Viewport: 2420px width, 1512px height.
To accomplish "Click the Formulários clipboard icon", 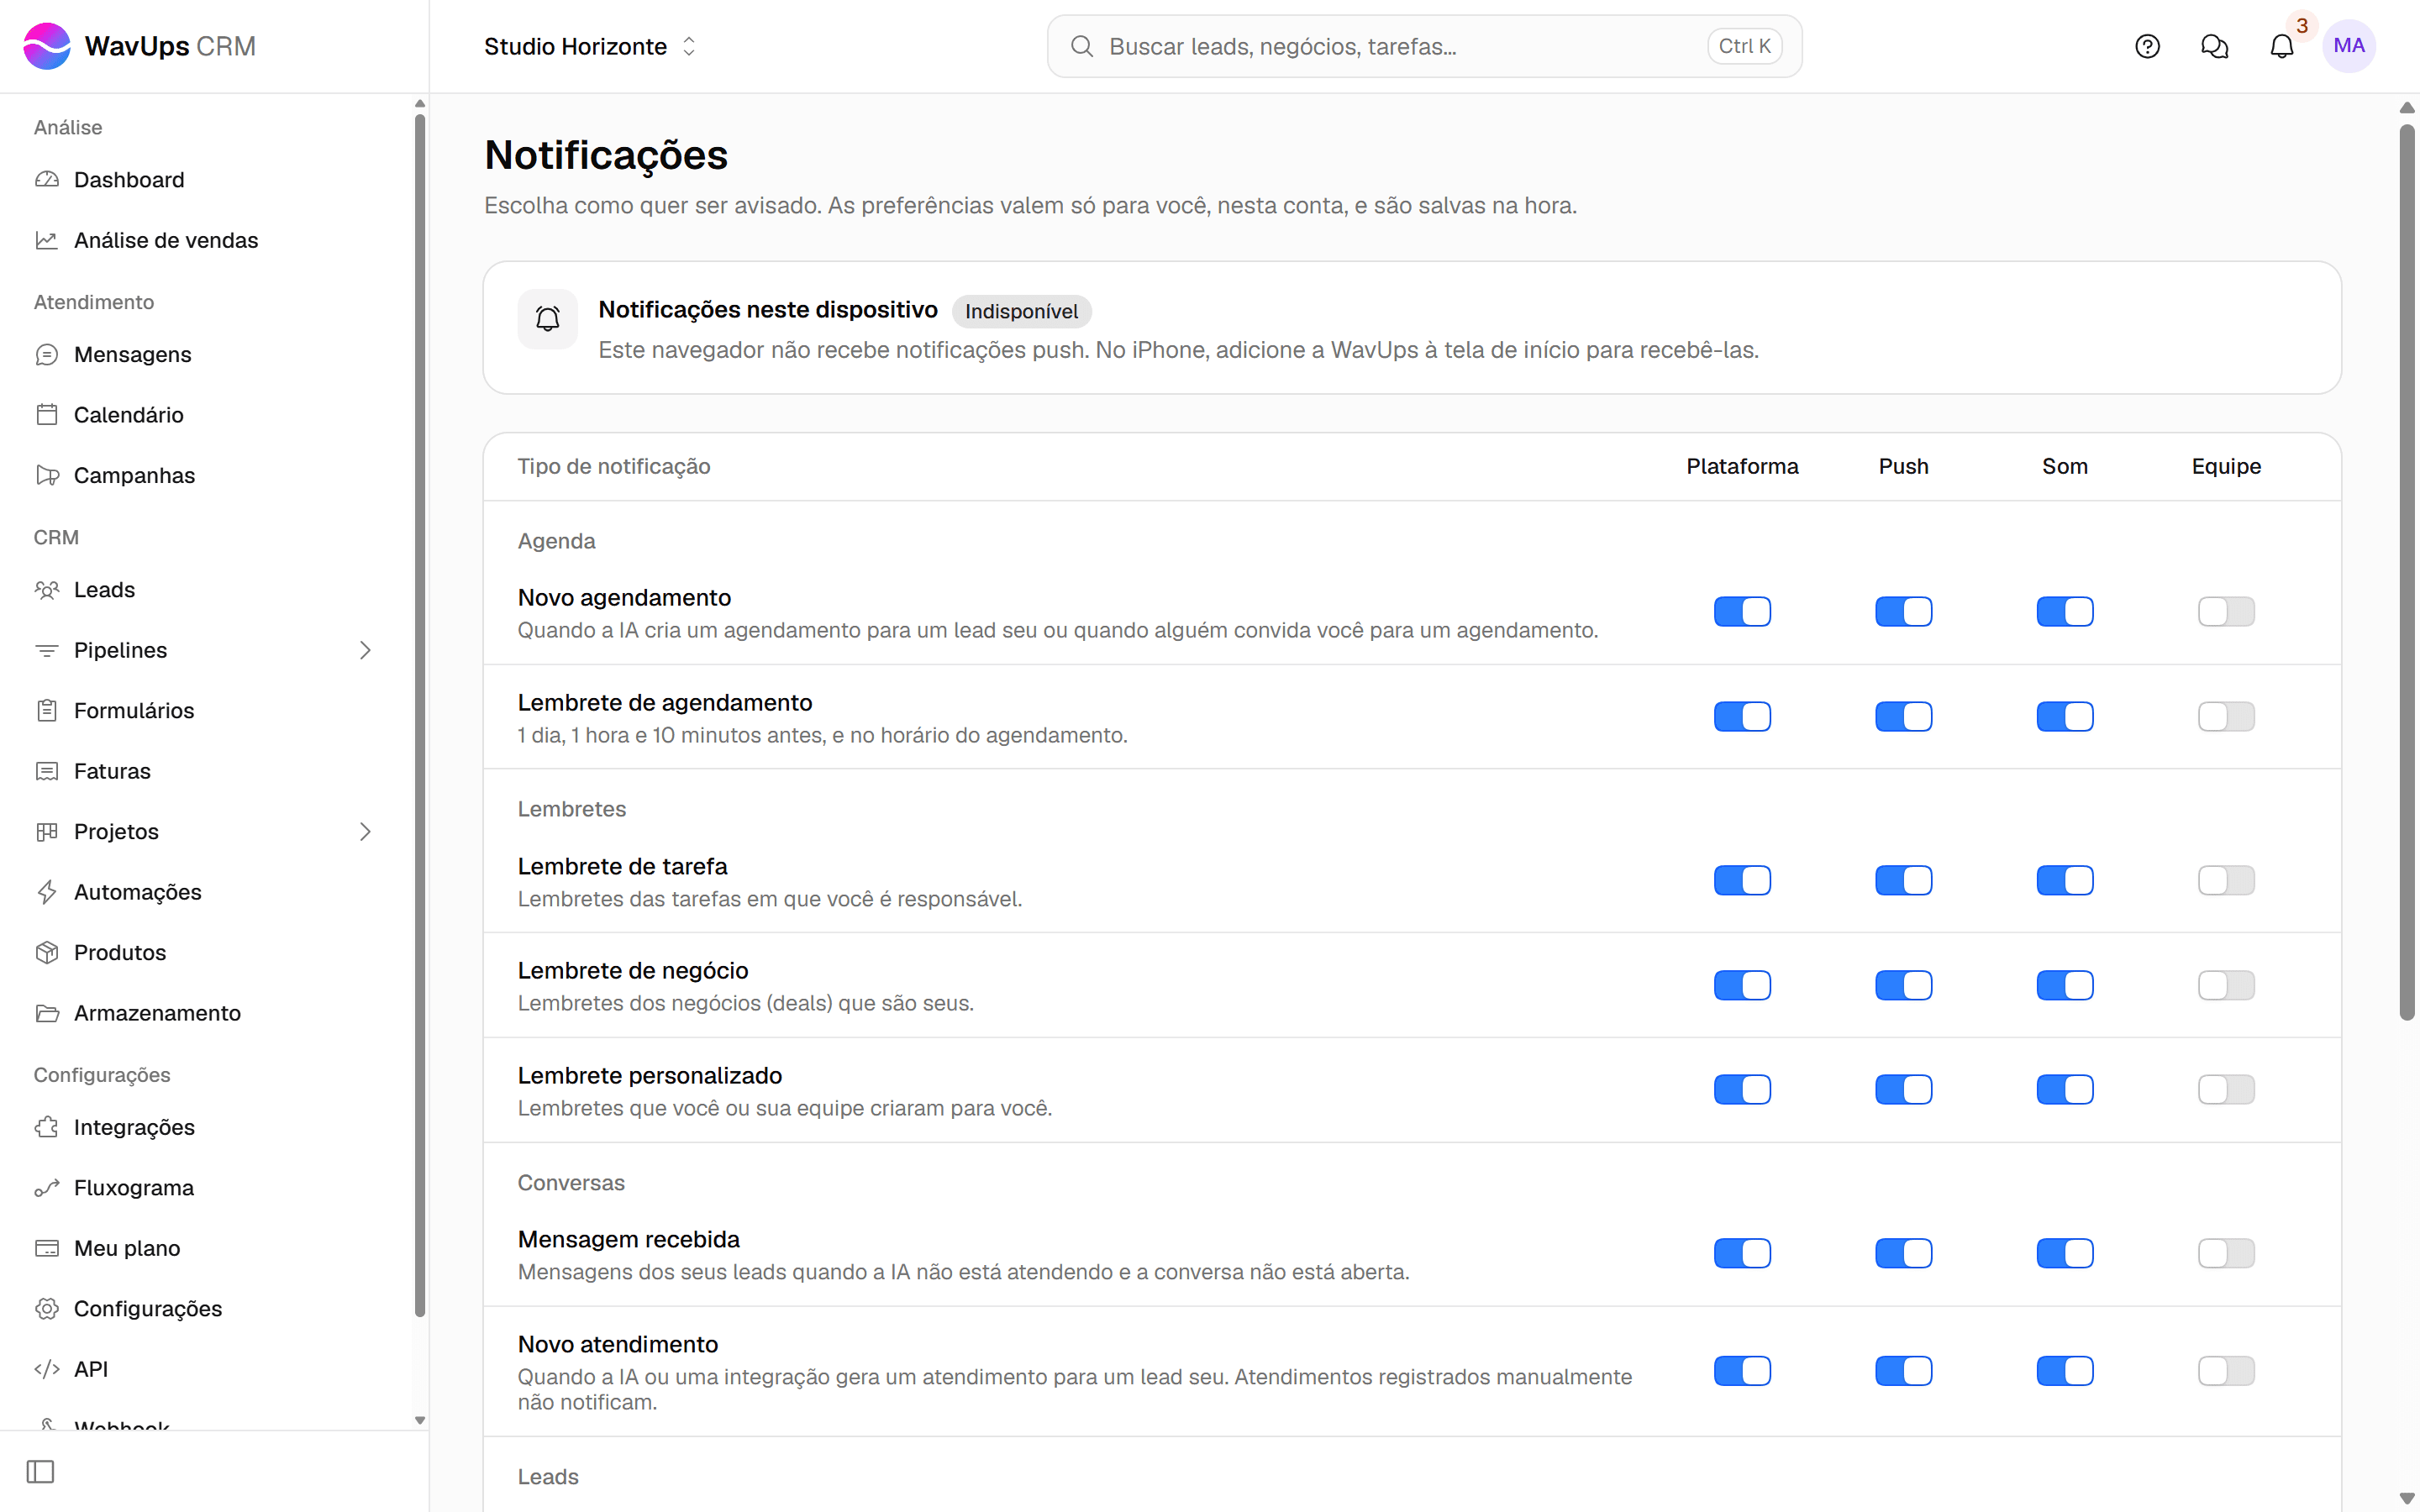I will [x=47, y=711].
